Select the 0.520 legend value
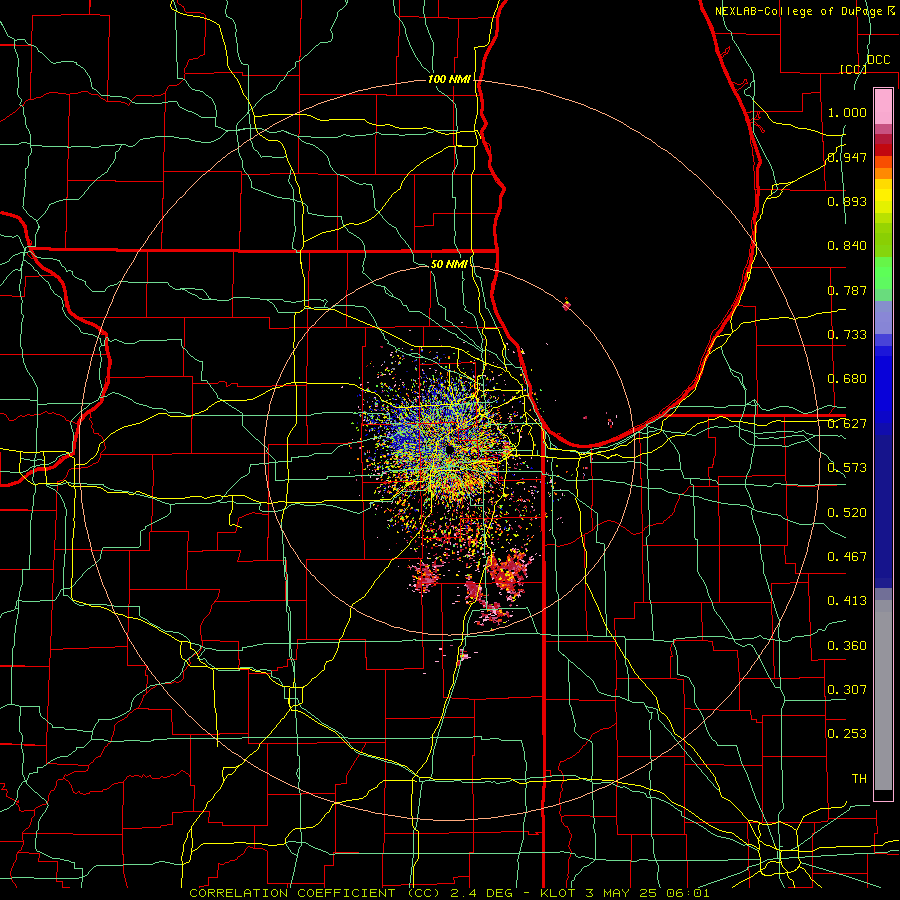 tap(847, 513)
